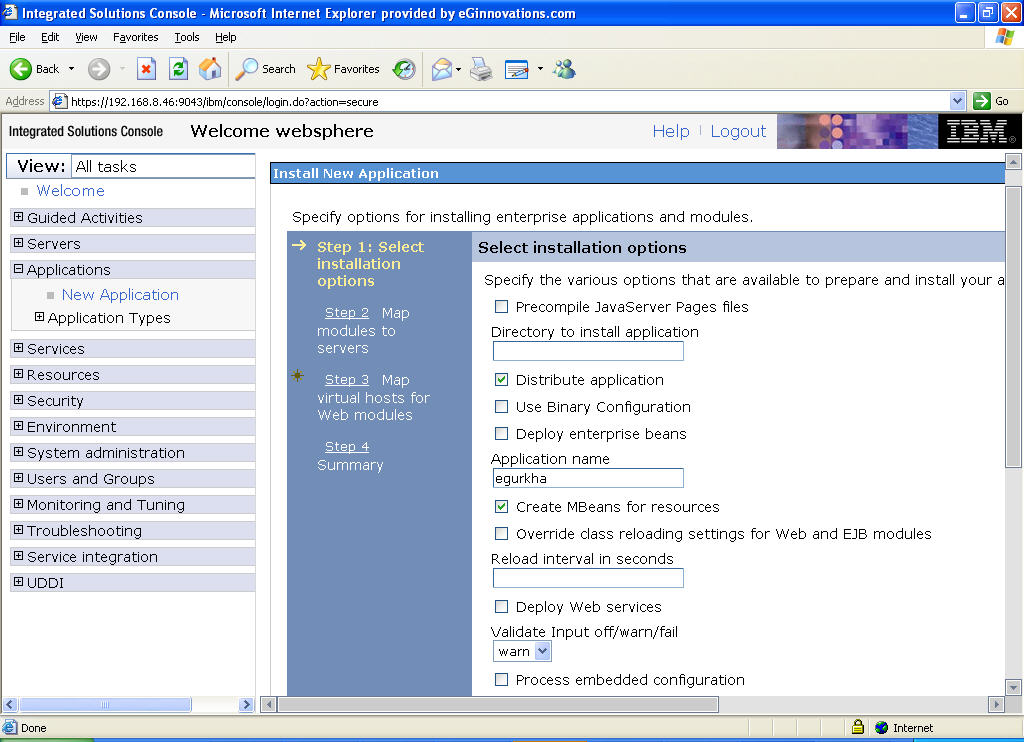1024x742 pixels.
Task: Click the padlock security icon in status bar
Action: pos(858,726)
